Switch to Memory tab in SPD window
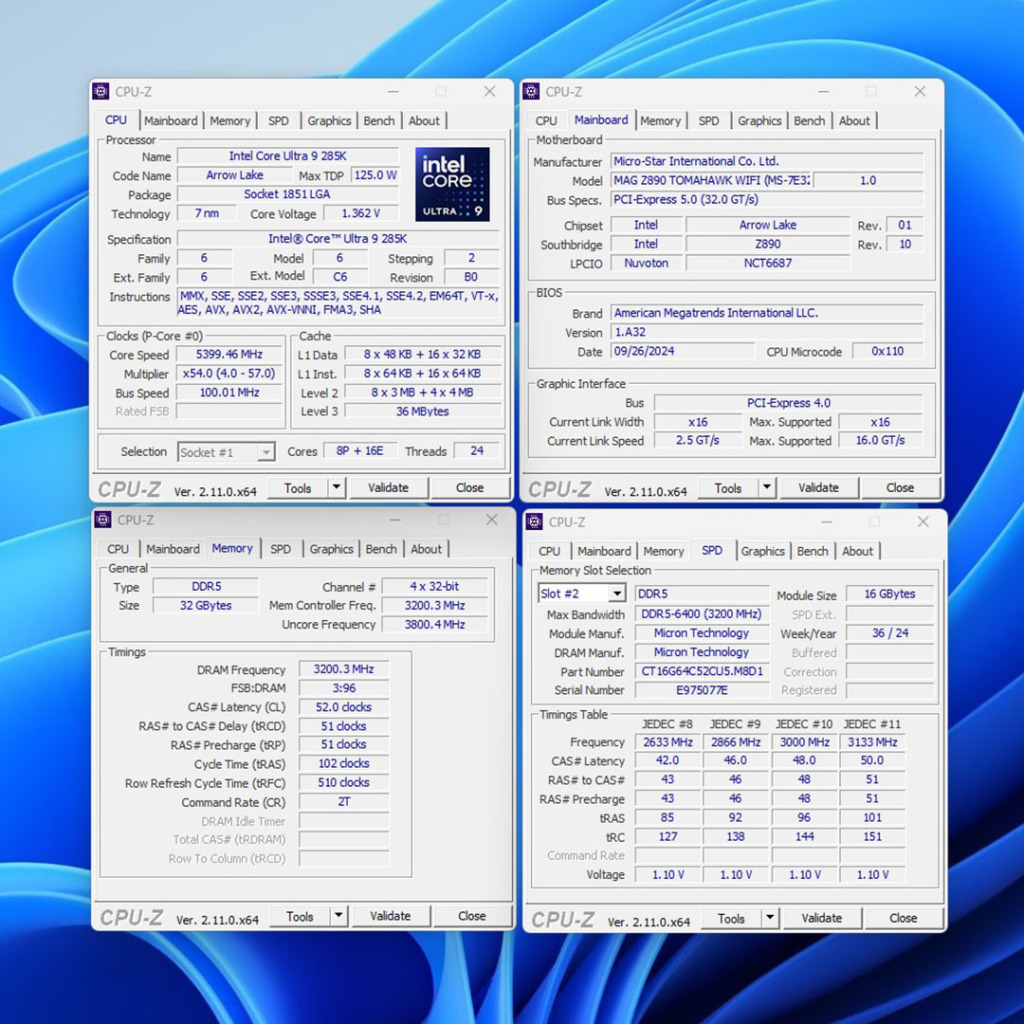The image size is (1024, 1024). tap(664, 551)
